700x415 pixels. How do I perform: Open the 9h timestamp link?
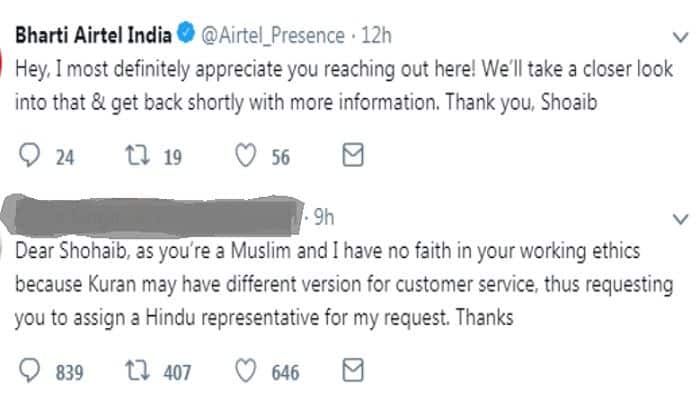[x=324, y=216]
